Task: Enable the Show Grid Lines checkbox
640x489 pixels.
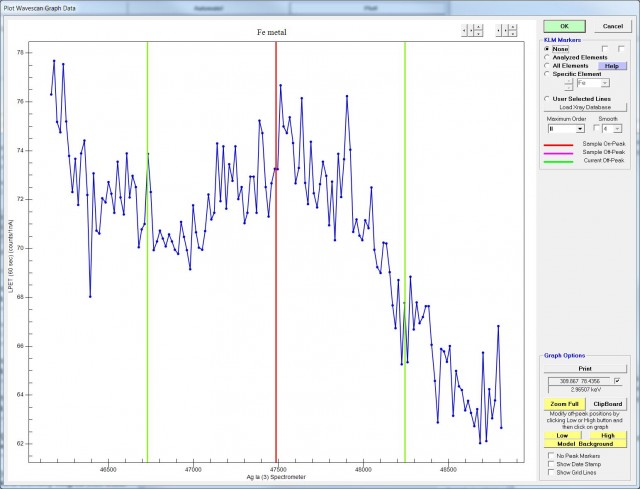Action: [x=552, y=472]
